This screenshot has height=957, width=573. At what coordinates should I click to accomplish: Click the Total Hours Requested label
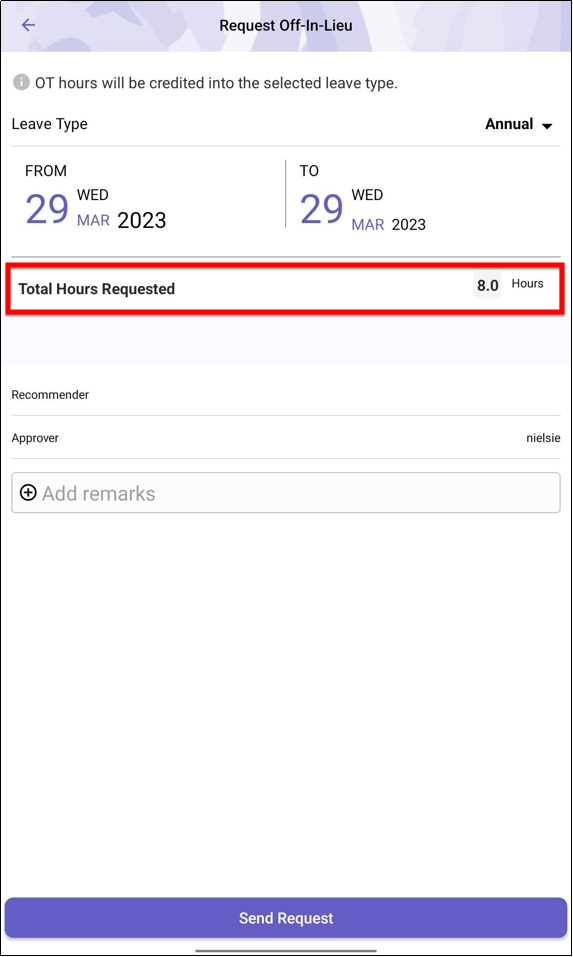[x=96, y=289]
